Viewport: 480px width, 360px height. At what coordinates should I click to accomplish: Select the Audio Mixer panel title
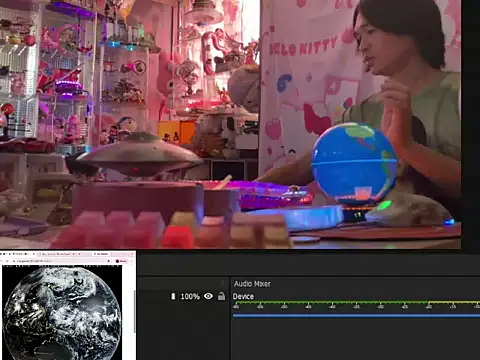252,284
